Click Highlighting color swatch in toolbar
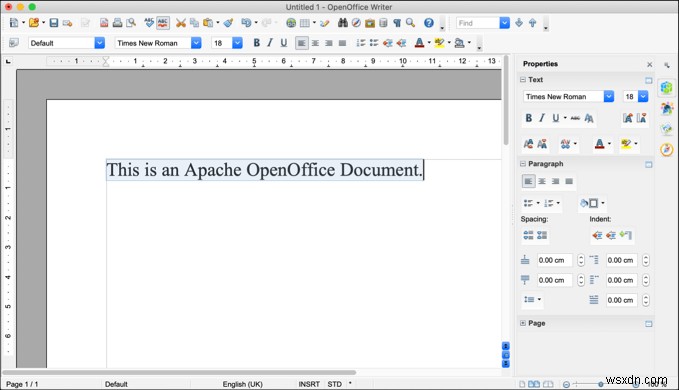 [x=440, y=42]
